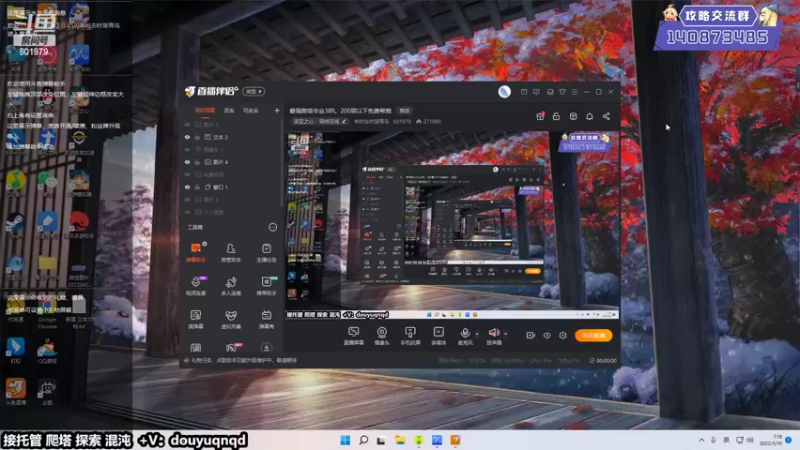Open the video co-stream tool with purple badge
The width and height of the screenshot is (800, 450).
[x=196, y=286]
